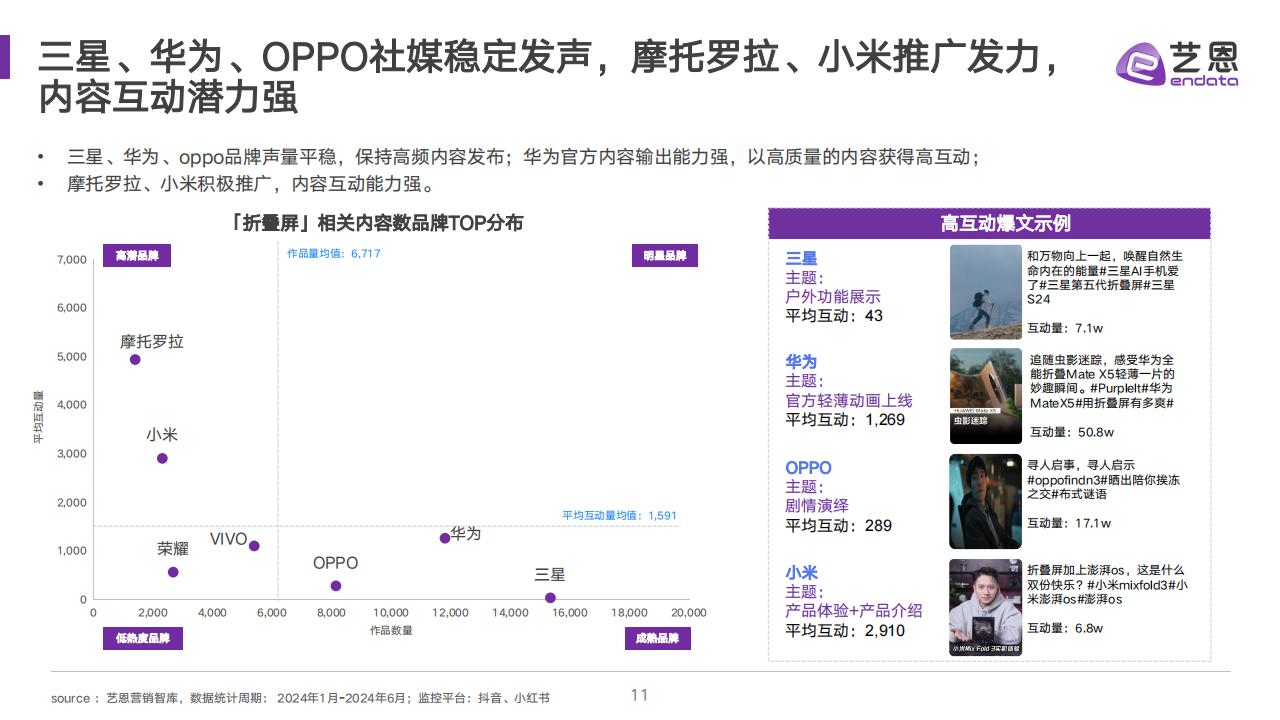Screen dimensions: 1280x720
Task: Click the 摩托罗拉 data point dot
Action: click(x=135, y=359)
